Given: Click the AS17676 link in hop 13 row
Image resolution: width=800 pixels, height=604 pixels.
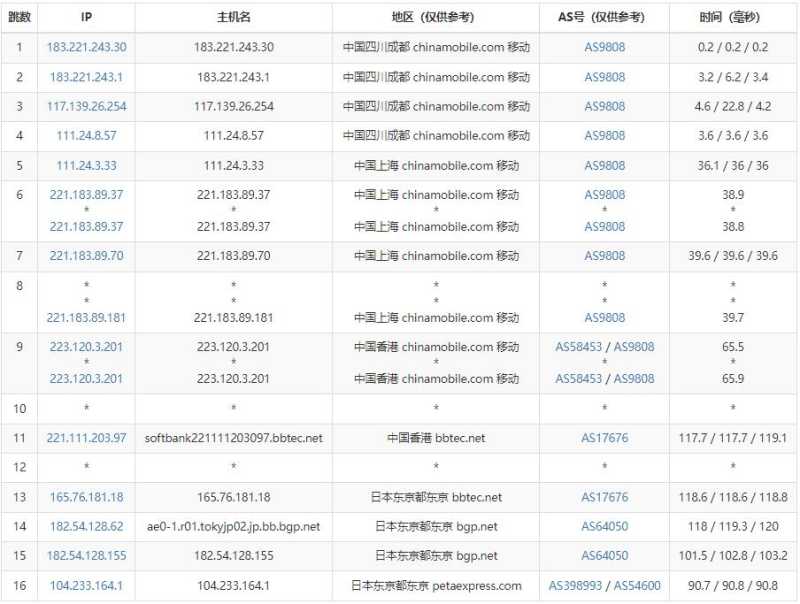Looking at the screenshot, I should [605, 497].
